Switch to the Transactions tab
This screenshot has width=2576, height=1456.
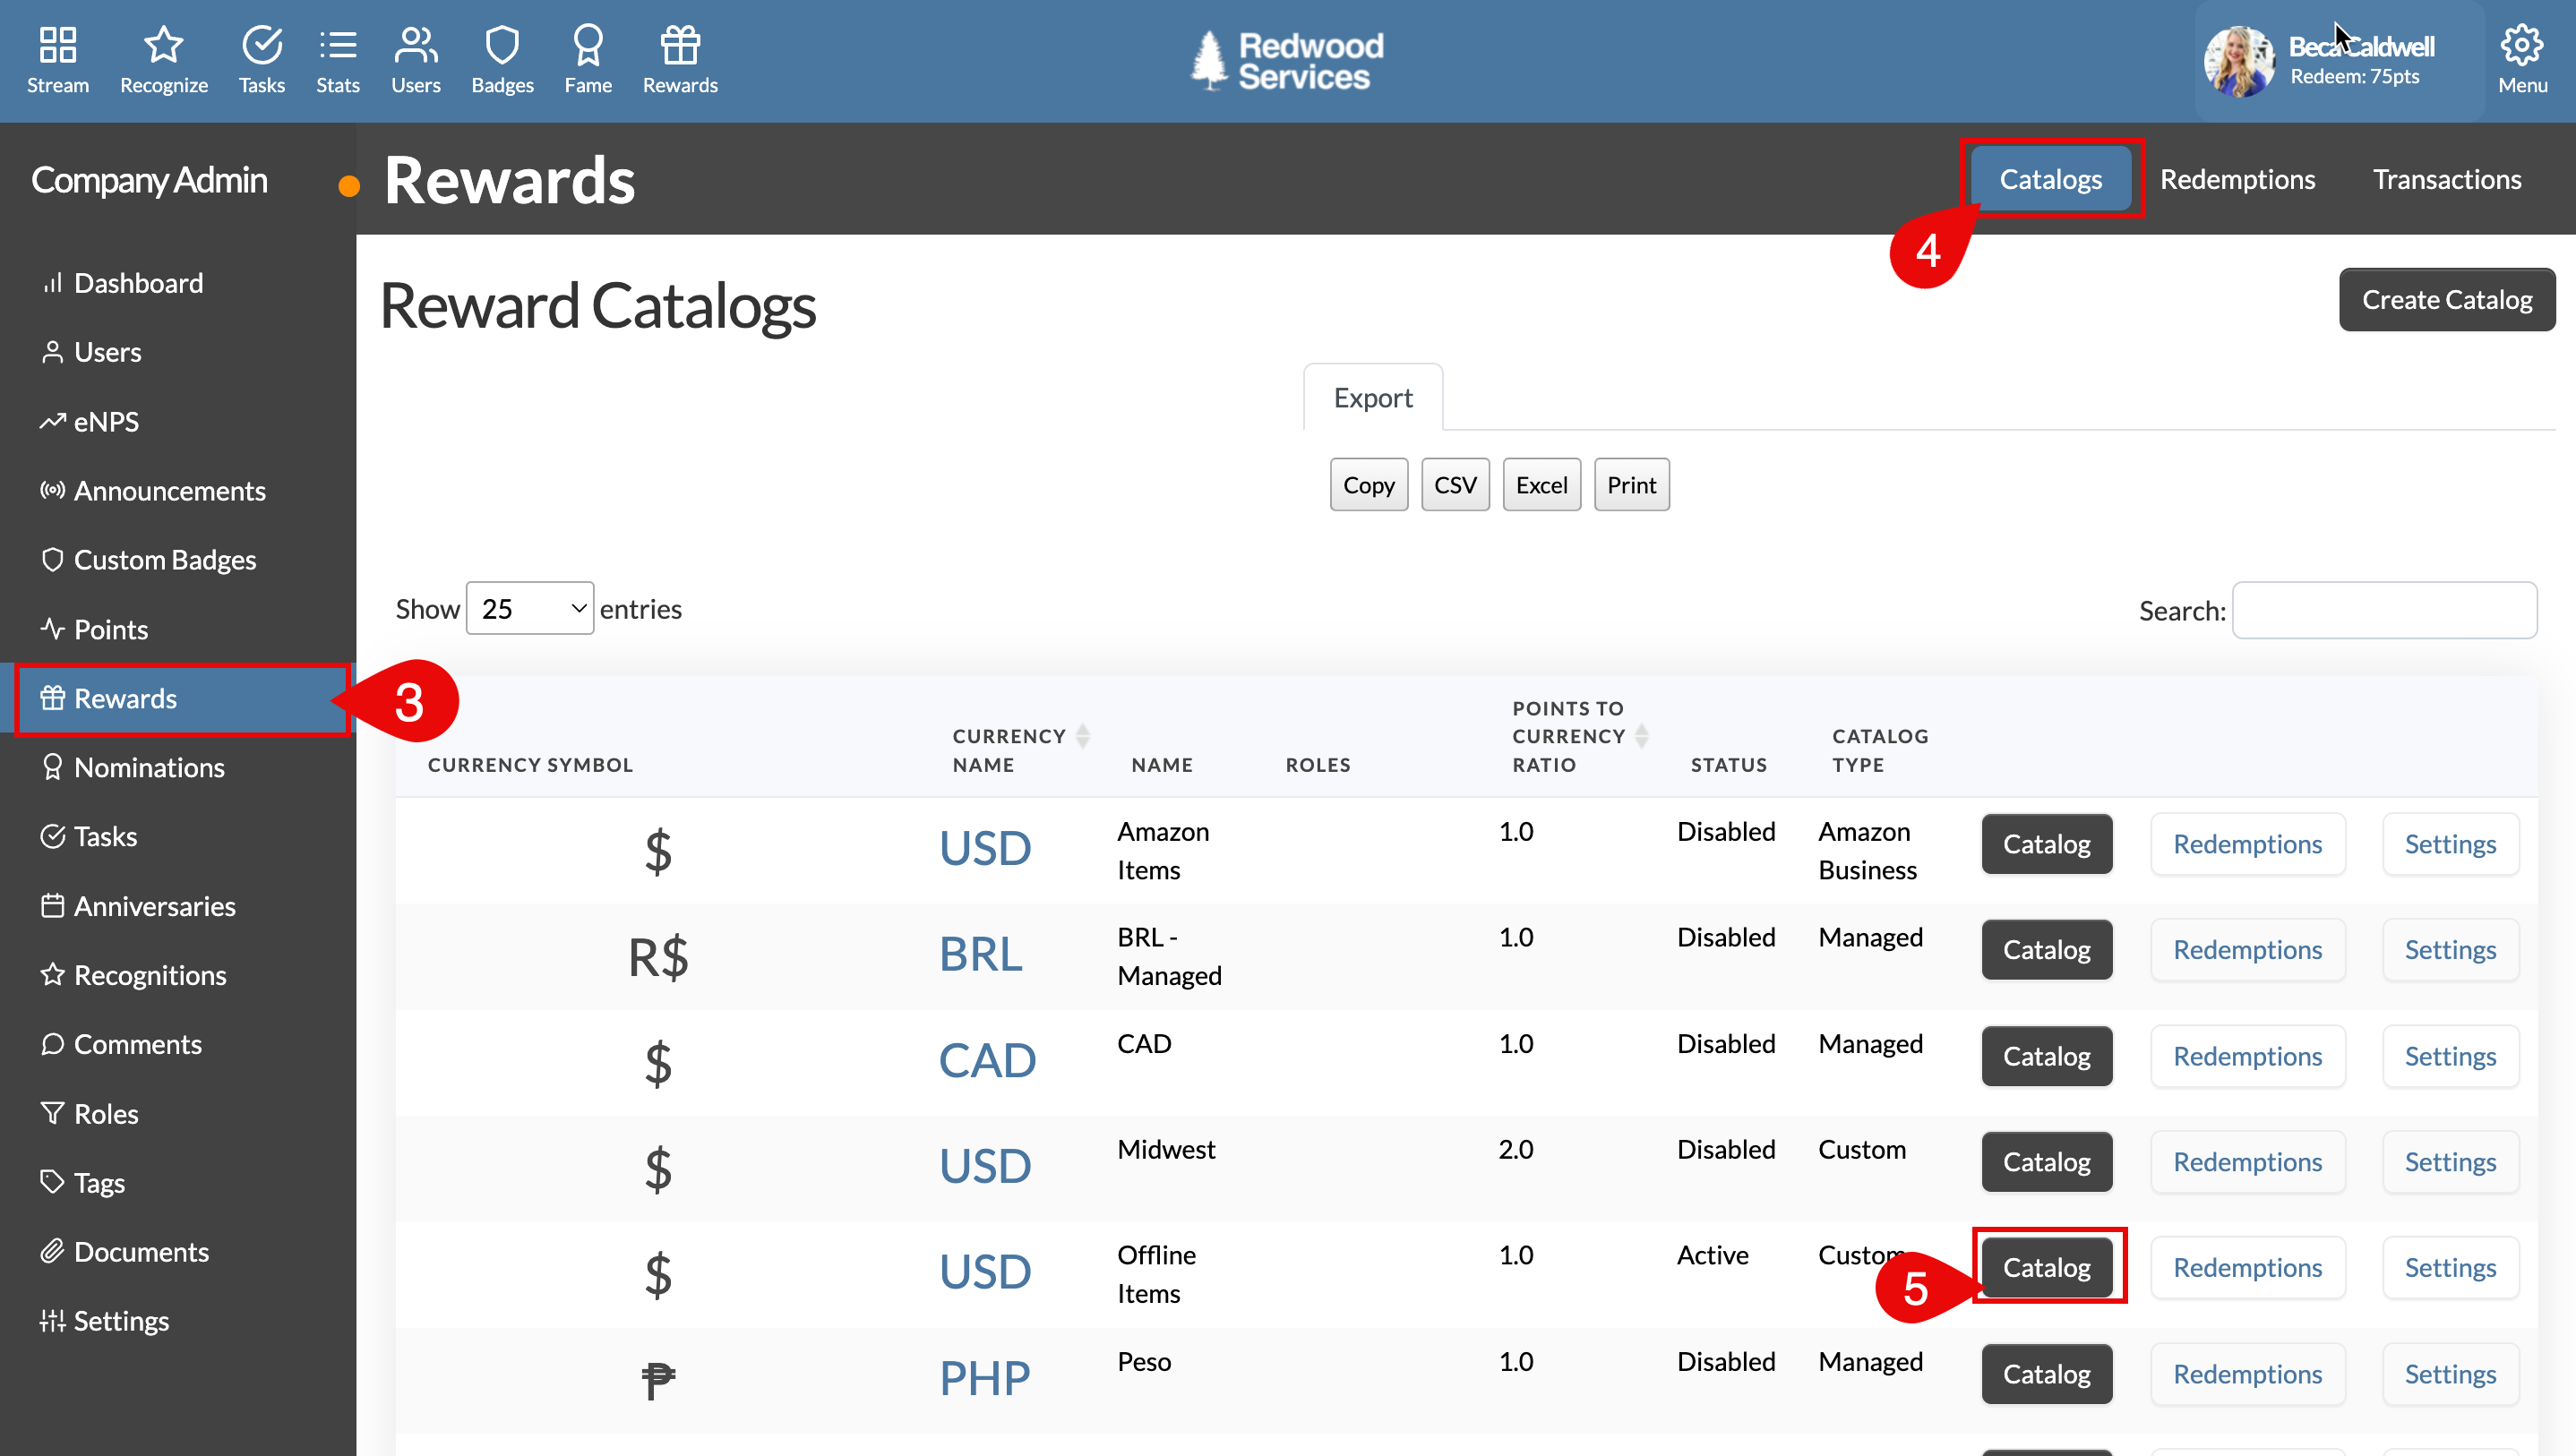(2446, 179)
